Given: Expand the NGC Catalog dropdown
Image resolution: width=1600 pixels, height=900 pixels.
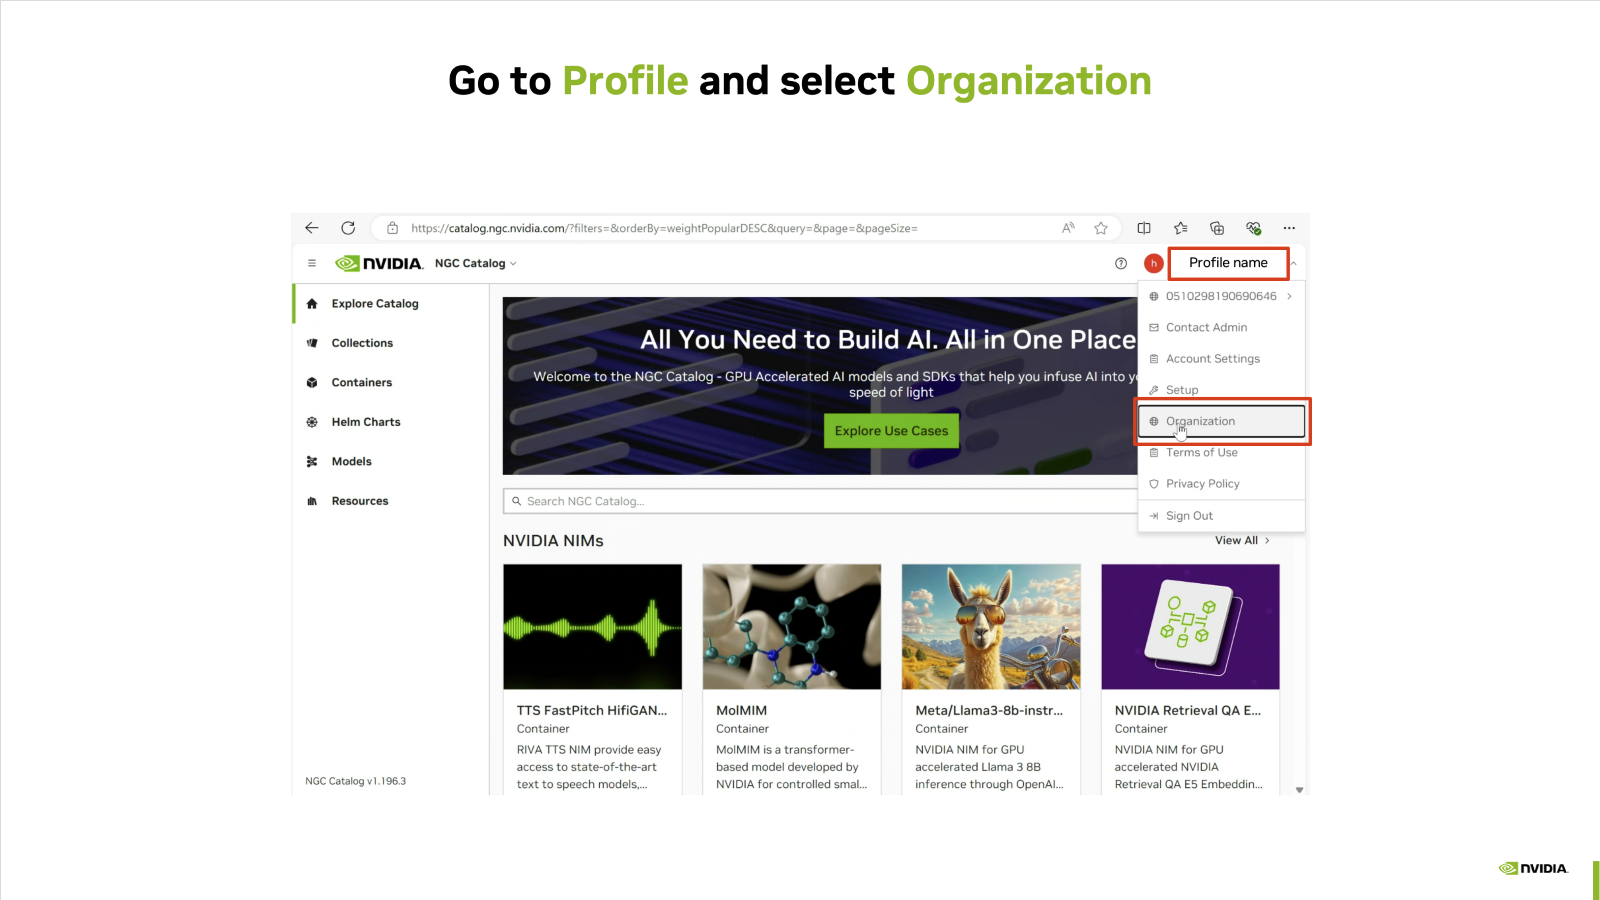Looking at the screenshot, I should pos(476,263).
